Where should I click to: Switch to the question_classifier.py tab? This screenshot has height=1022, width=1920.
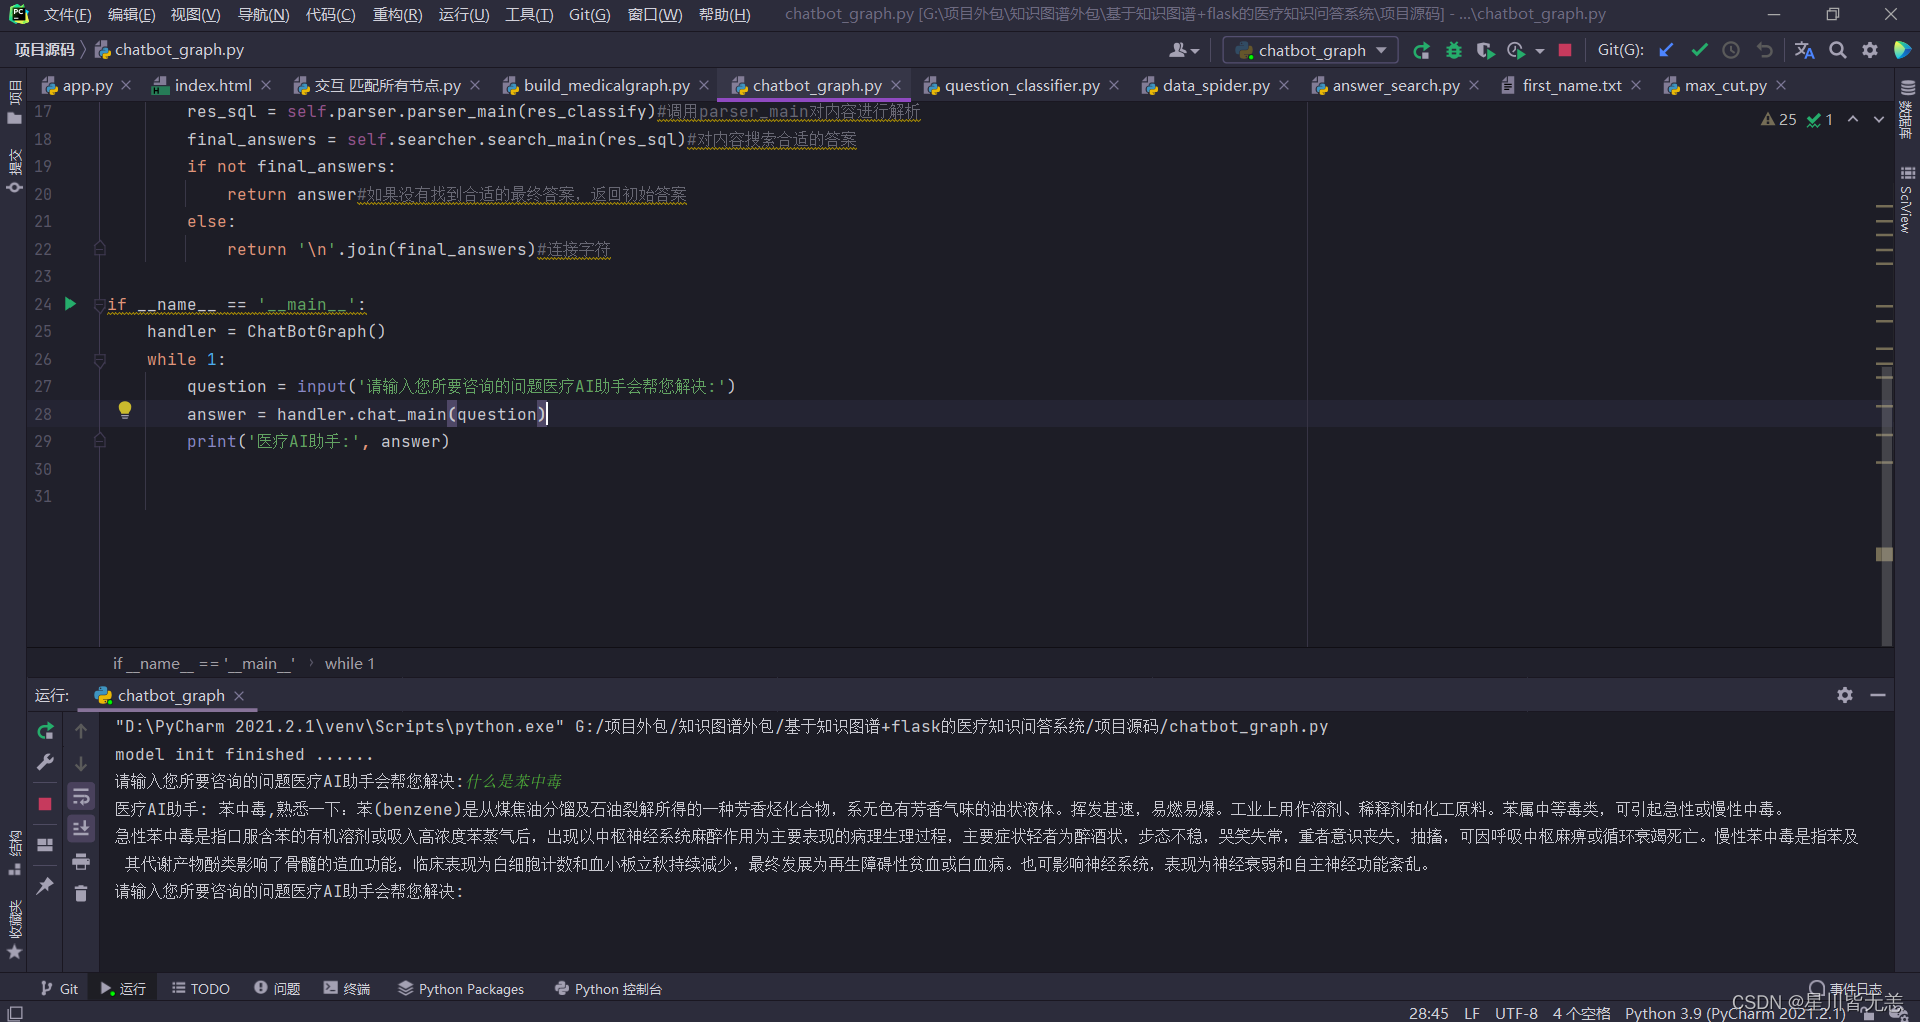tap(1021, 85)
